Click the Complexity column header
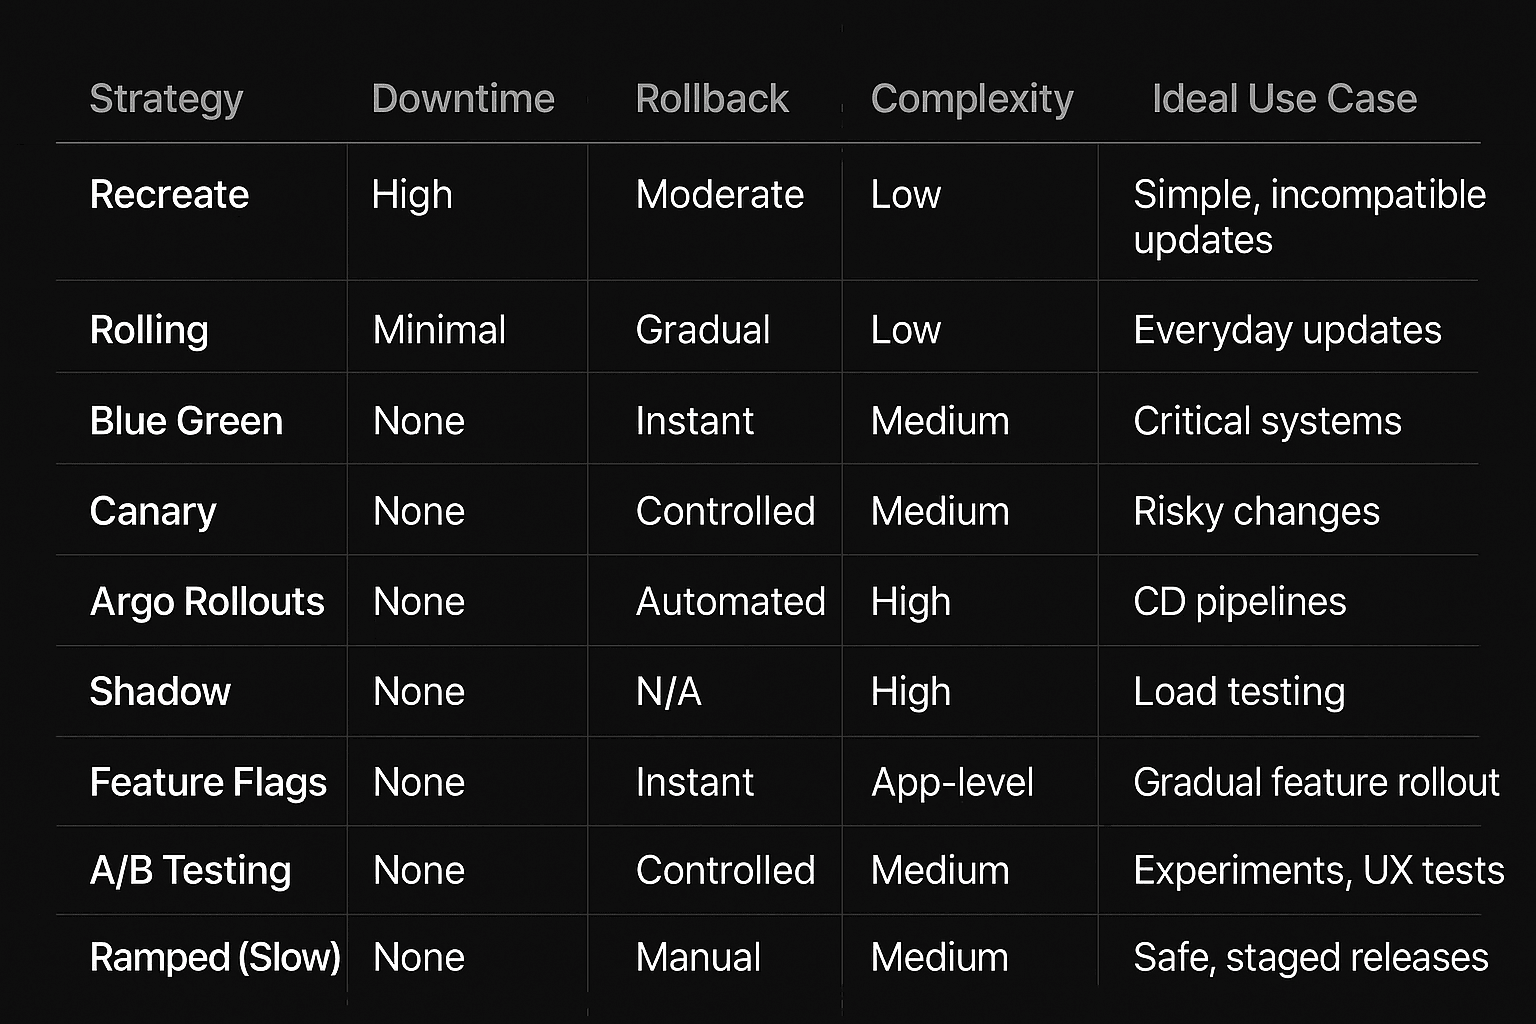 click(x=972, y=99)
